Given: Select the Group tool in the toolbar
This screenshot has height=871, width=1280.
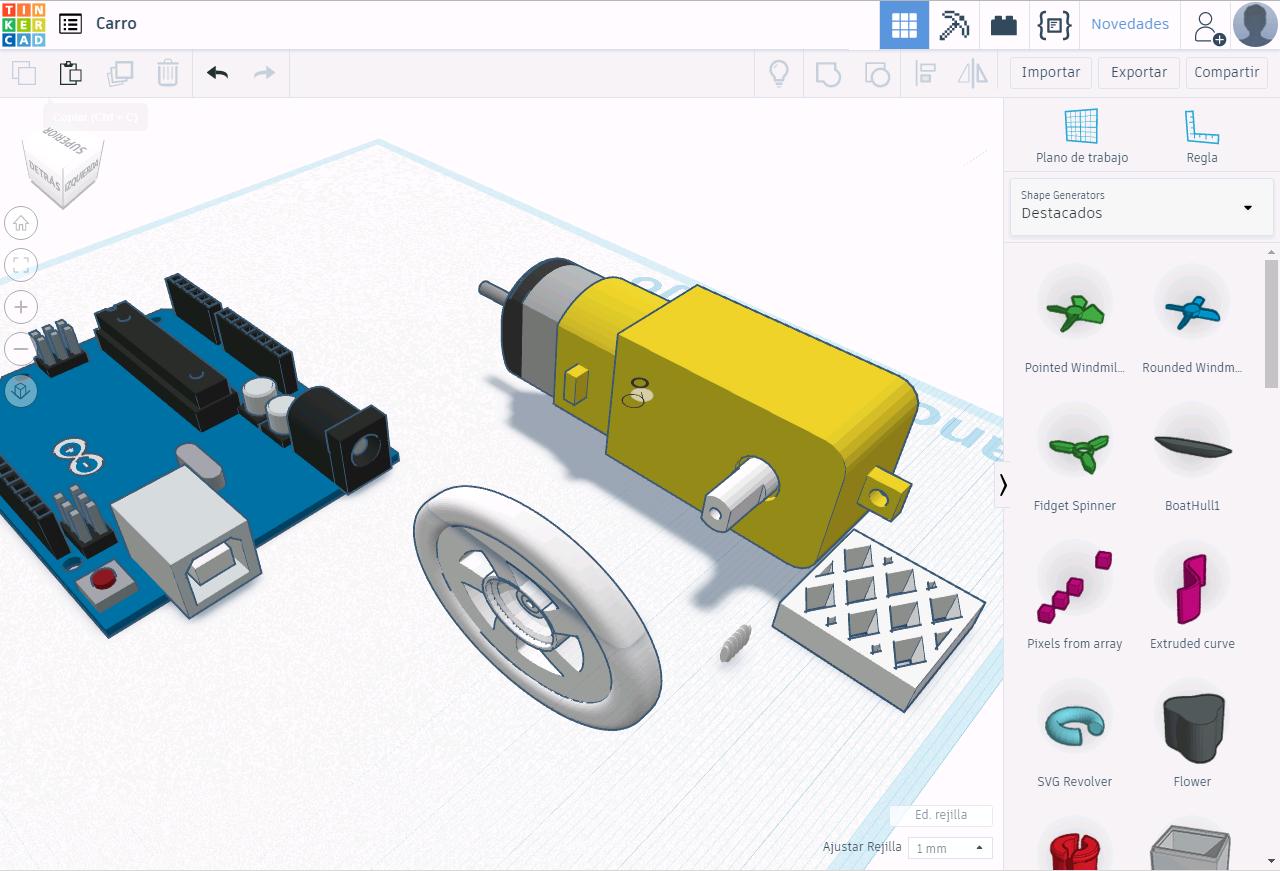Looking at the screenshot, I should (828, 72).
